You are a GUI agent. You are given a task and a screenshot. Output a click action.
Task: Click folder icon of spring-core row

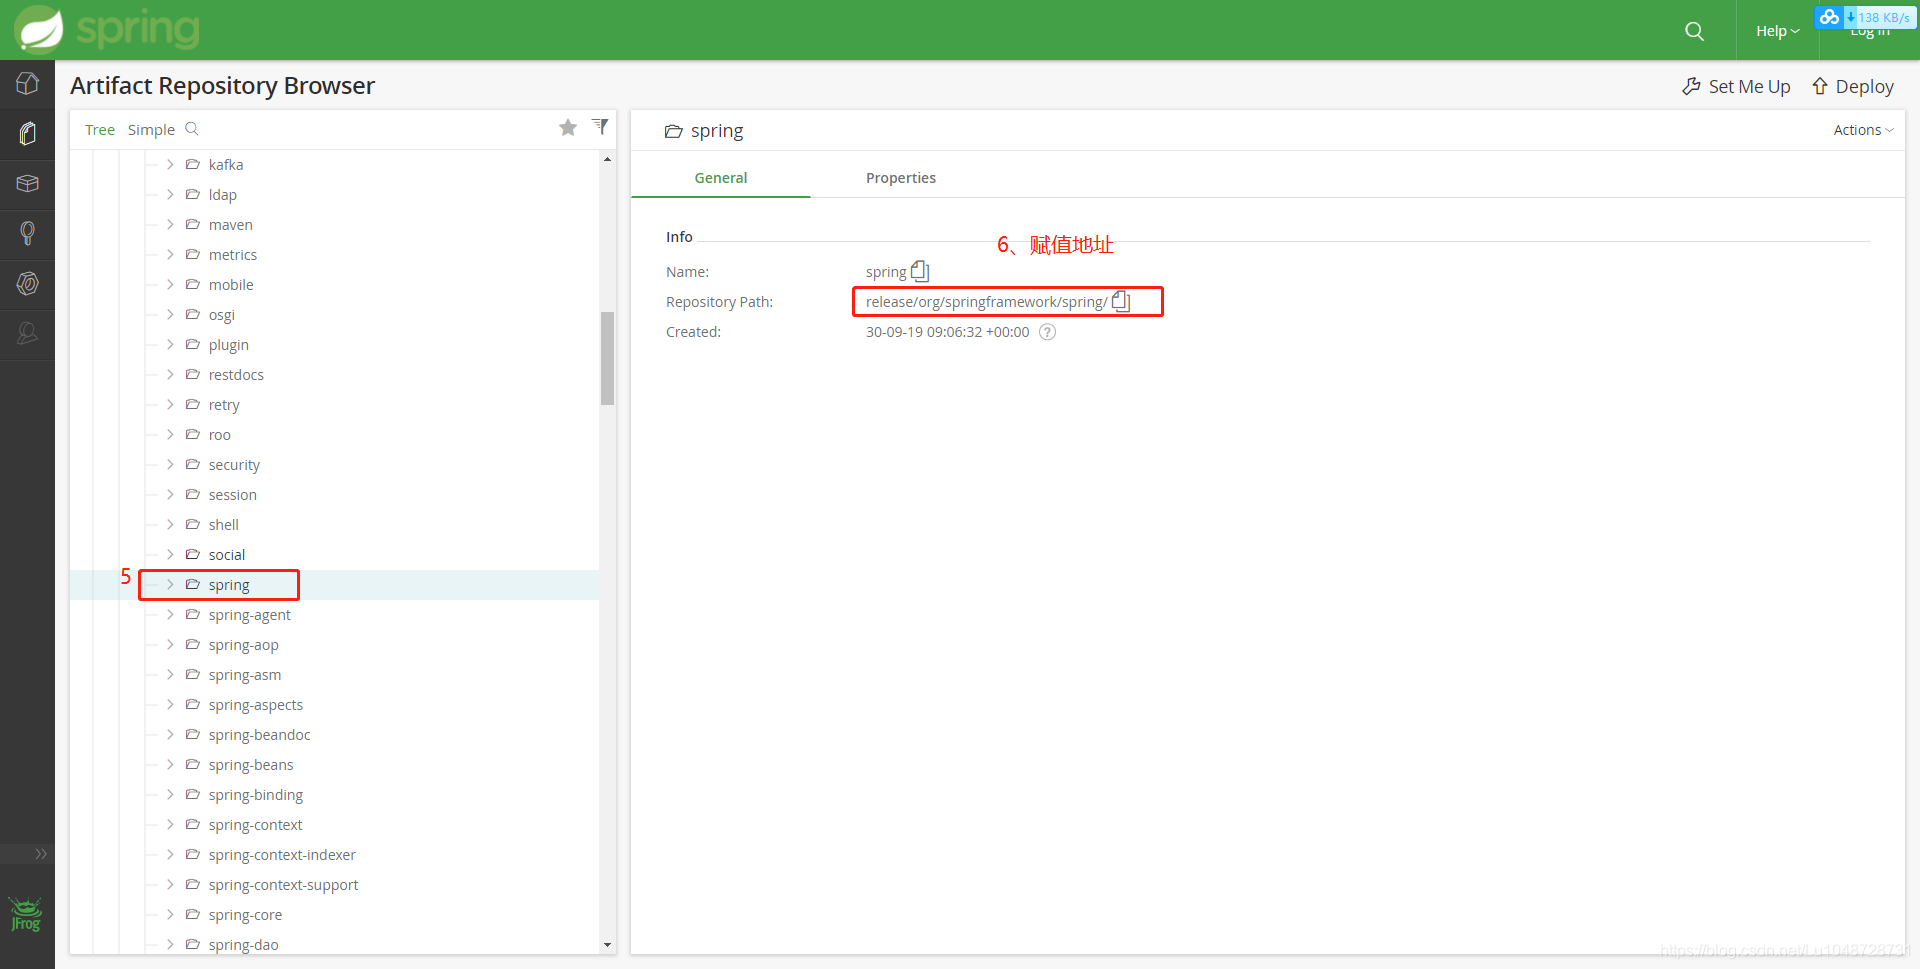point(193,914)
